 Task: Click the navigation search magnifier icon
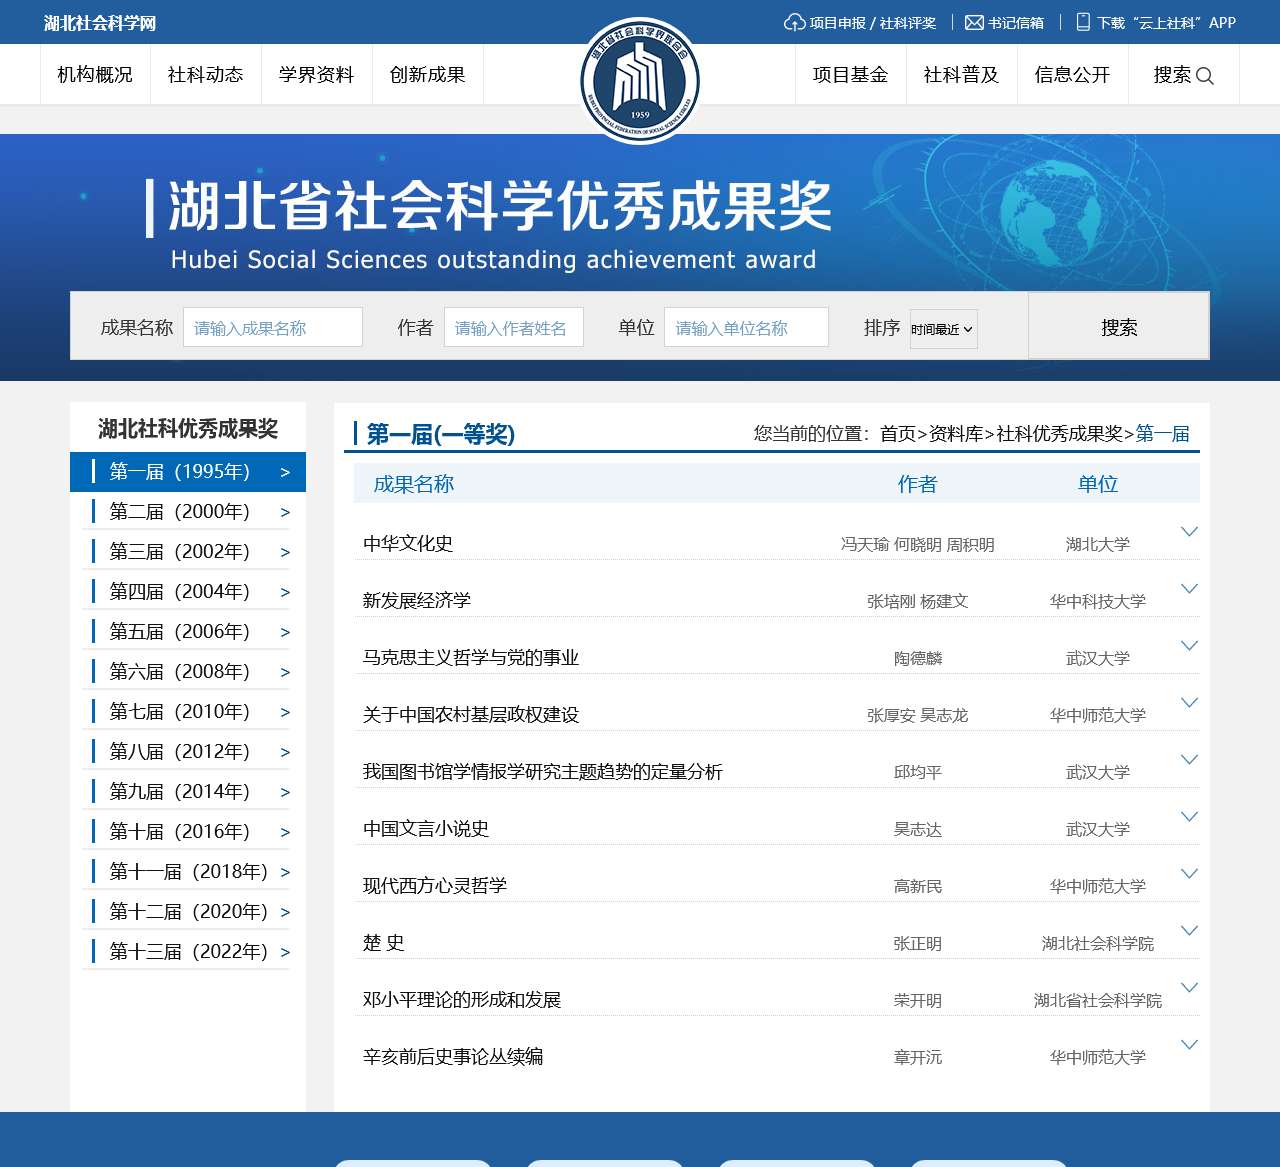click(1206, 75)
